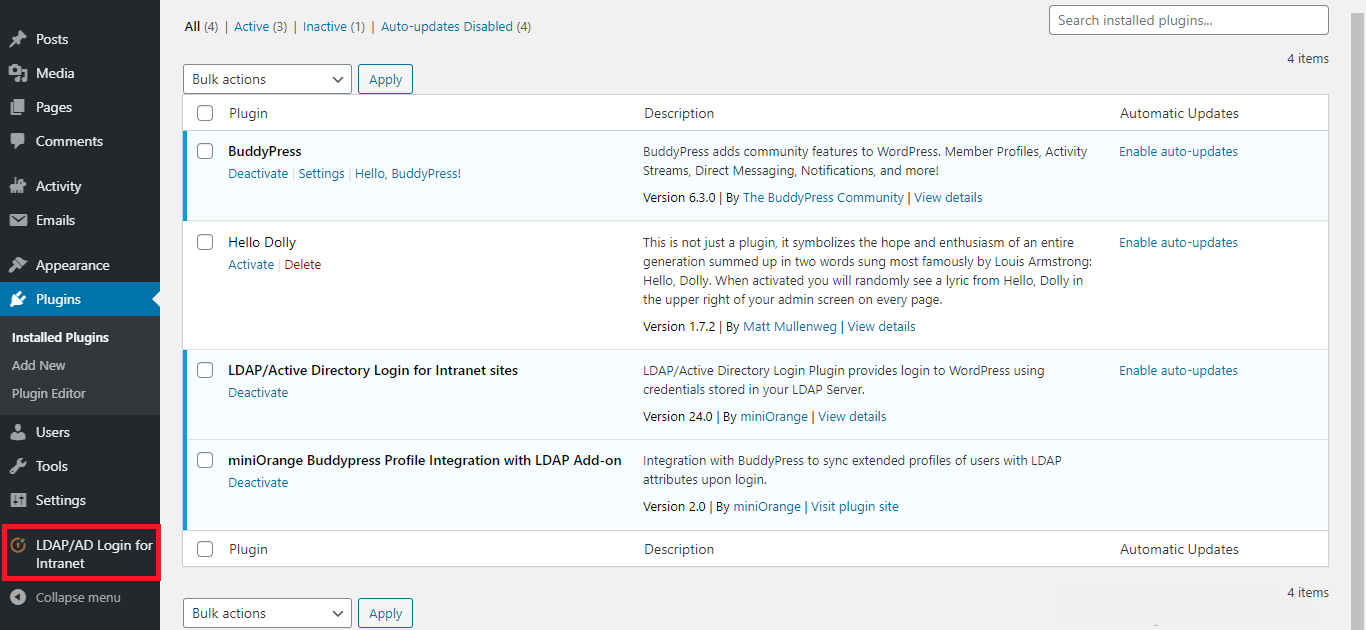The height and width of the screenshot is (630, 1366).
Task: Select the Hello Dolly plugin checkbox
Action: [205, 241]
